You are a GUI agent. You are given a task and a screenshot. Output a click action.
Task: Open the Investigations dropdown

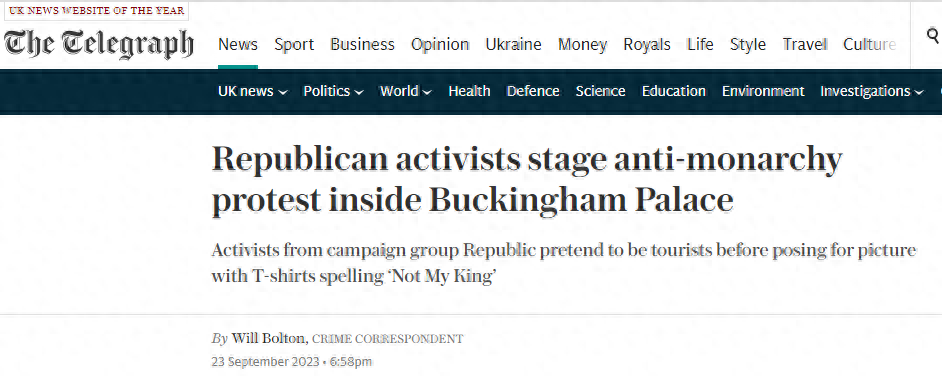[872, 91]
